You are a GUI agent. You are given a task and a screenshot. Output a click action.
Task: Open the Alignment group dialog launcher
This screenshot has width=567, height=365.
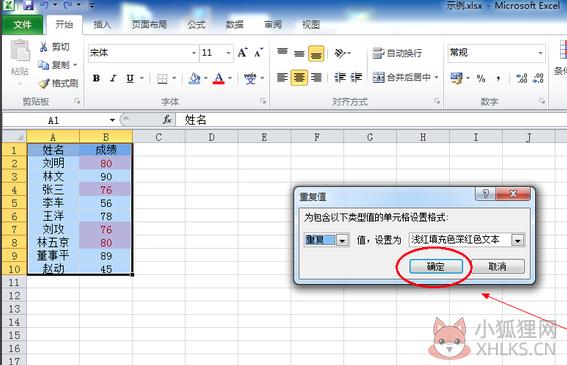pos(437,101)
